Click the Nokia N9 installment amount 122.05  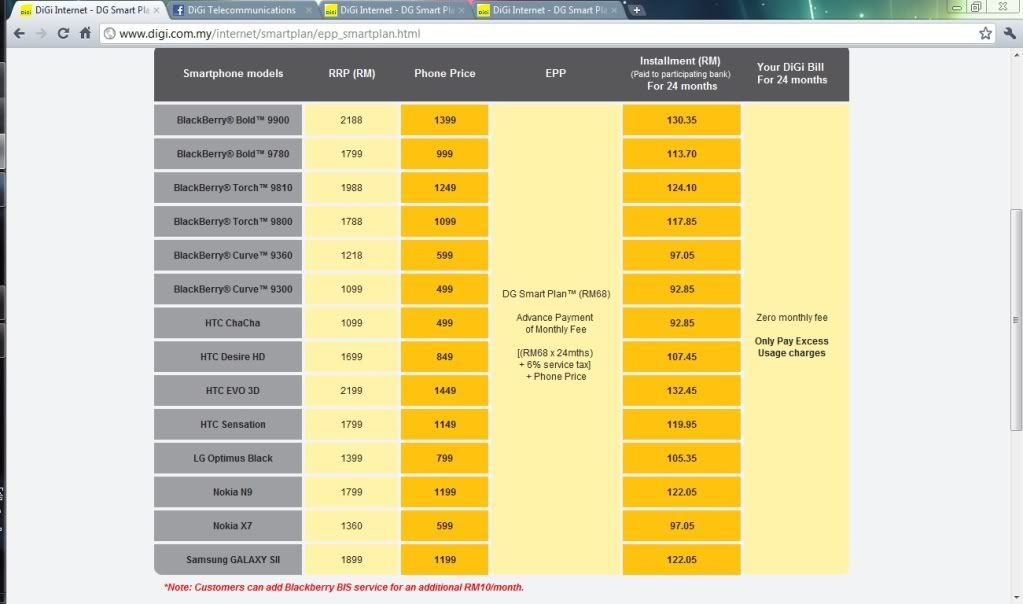(x=681, y=492)
